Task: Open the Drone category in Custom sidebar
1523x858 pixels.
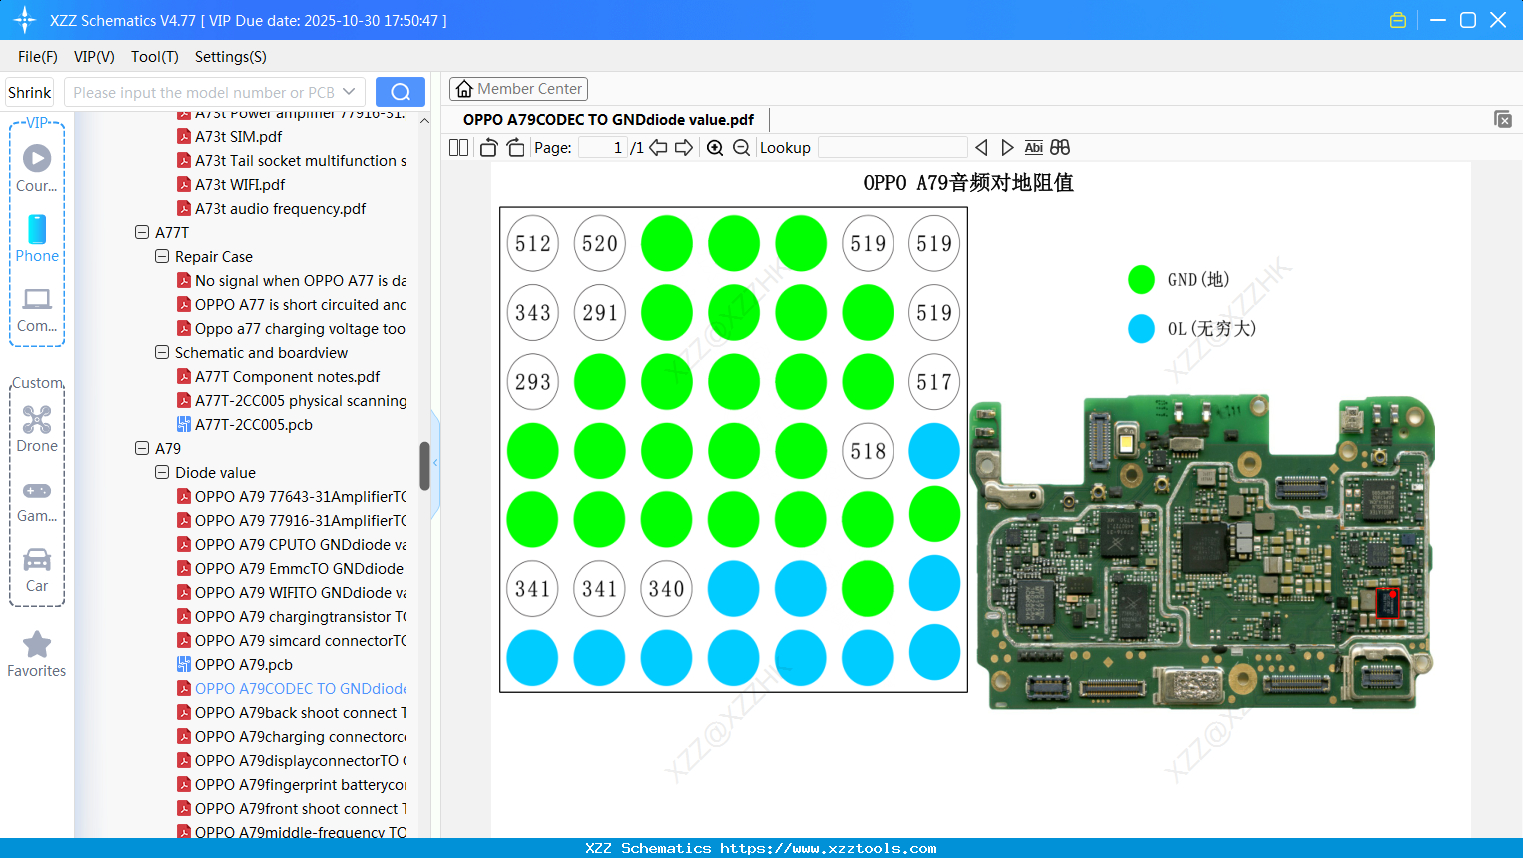Action: (x=36, y=425)
